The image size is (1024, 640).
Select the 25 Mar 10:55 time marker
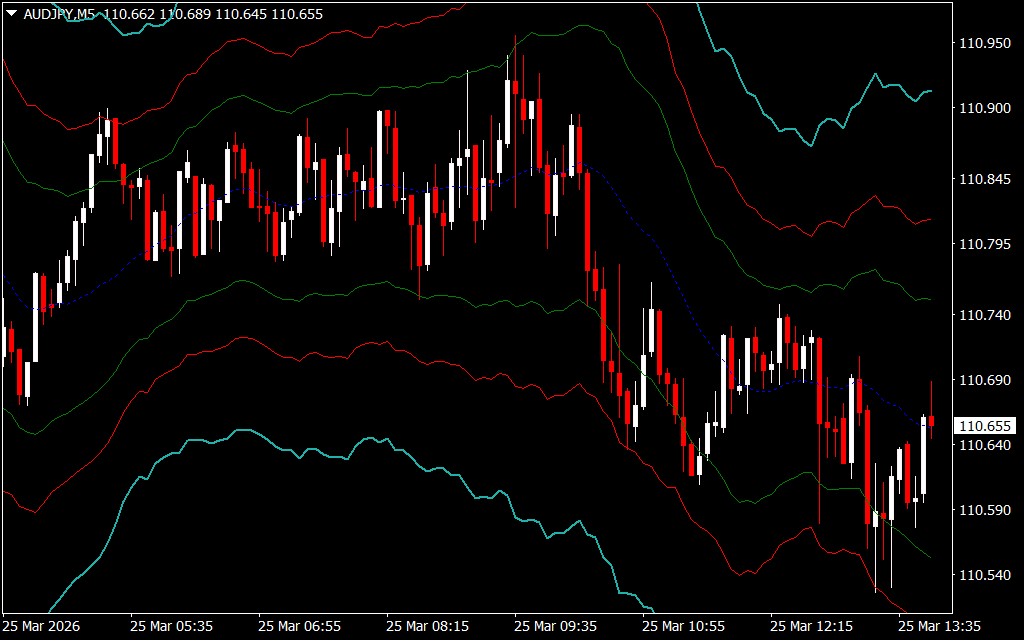pos(683,626)
